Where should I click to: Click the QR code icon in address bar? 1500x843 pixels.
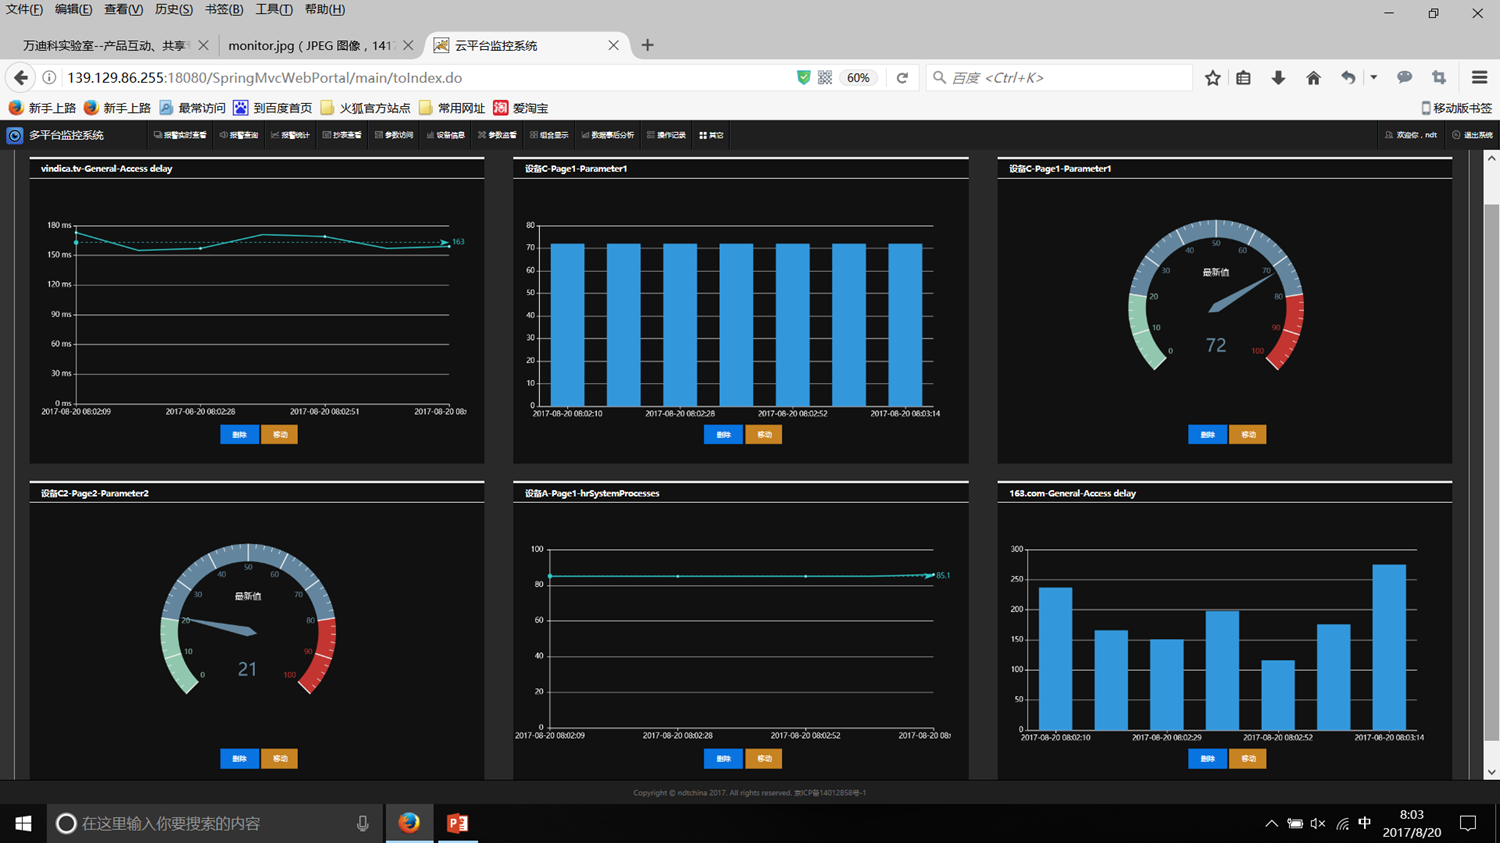tap(825, 78)
